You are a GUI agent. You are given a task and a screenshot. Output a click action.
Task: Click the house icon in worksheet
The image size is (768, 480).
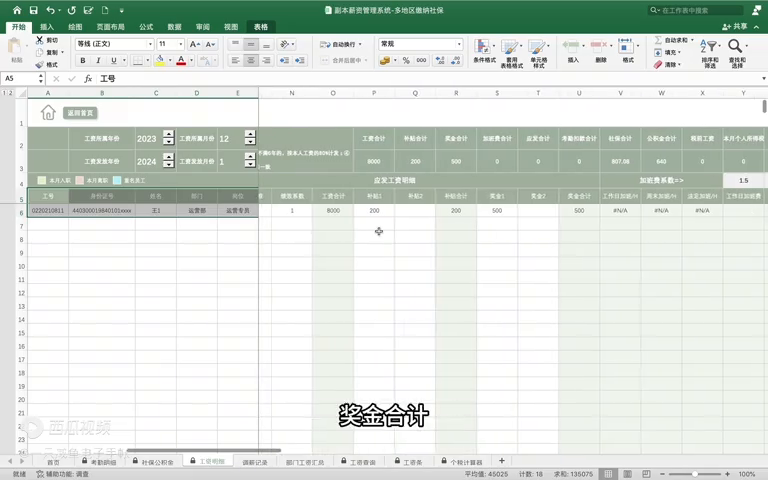tap(48, 113)
